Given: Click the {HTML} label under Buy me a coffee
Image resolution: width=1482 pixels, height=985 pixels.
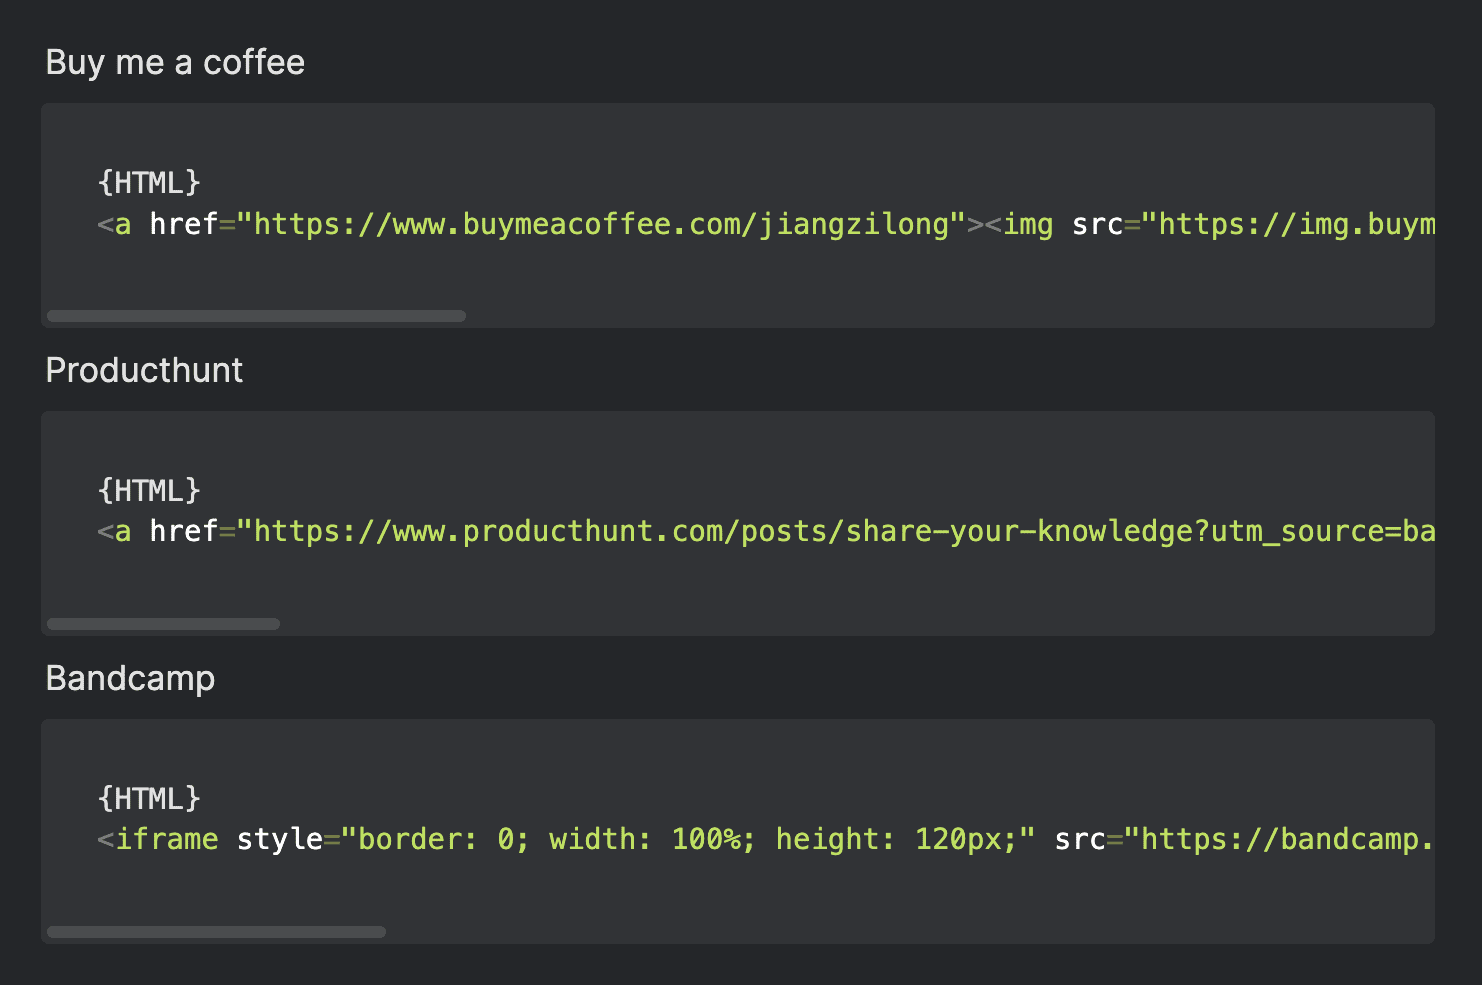Looking at the screenshot, I should pyautogui.click(x=149, y=183).
